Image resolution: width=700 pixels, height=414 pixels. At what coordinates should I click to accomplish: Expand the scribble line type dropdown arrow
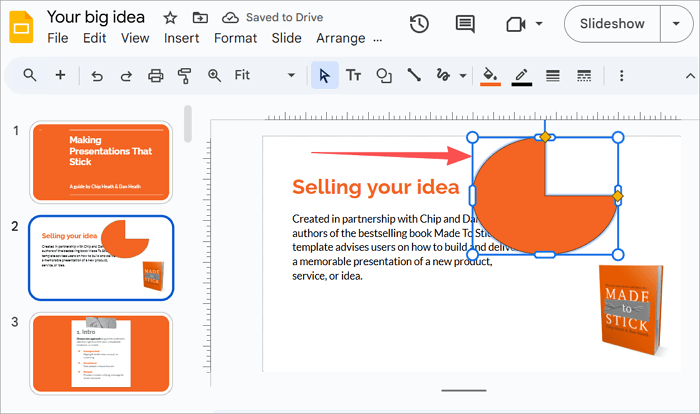tap(463, 75)
